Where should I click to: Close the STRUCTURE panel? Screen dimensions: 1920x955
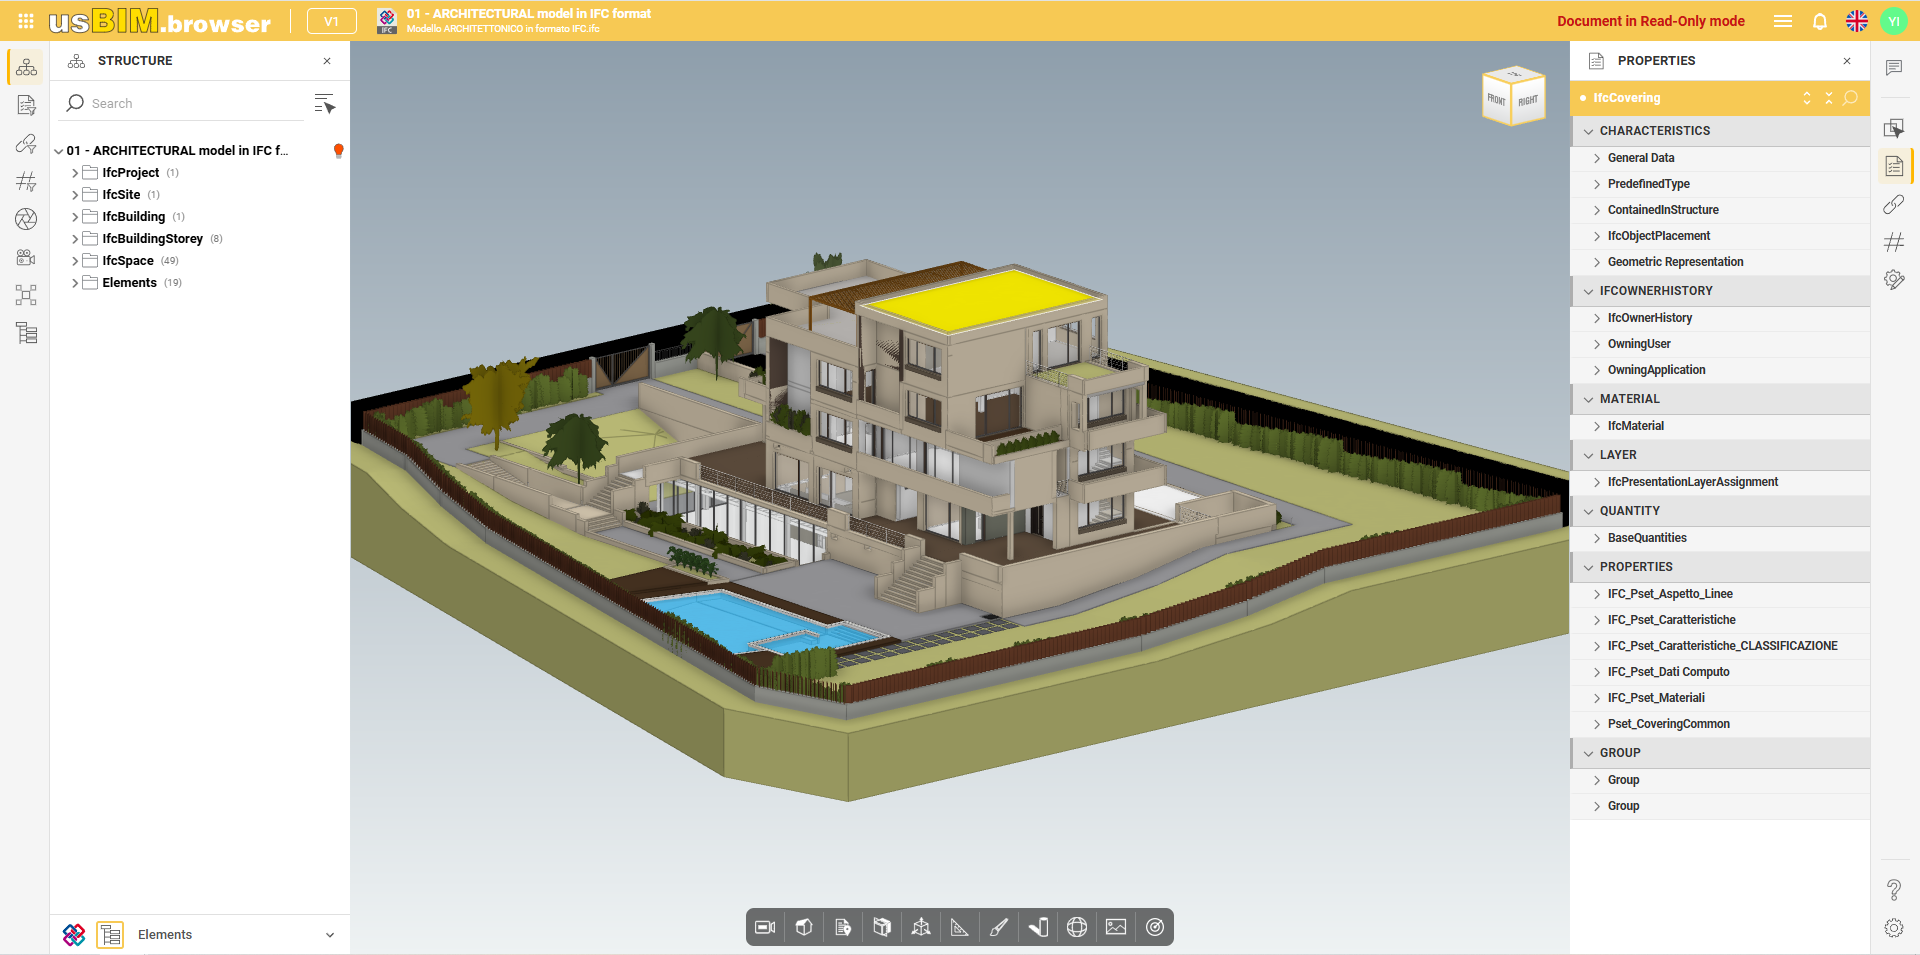[327, 61]
